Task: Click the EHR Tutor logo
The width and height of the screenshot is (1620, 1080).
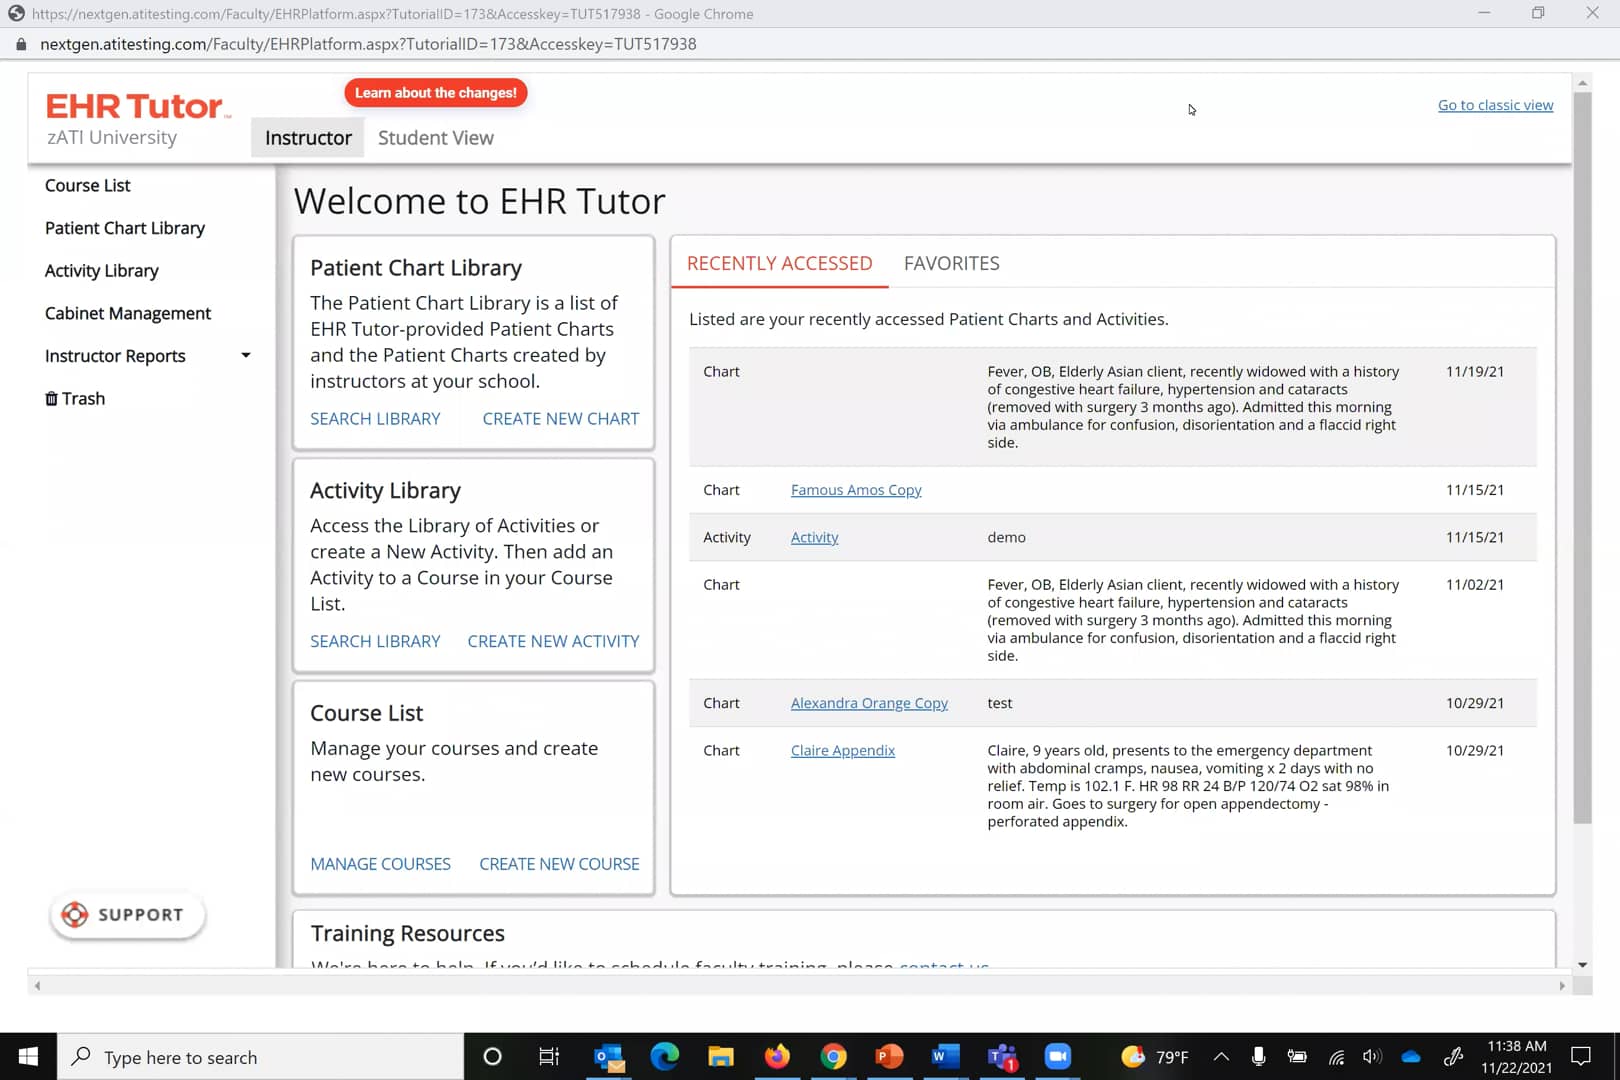Action: click(x=136, y=105)
